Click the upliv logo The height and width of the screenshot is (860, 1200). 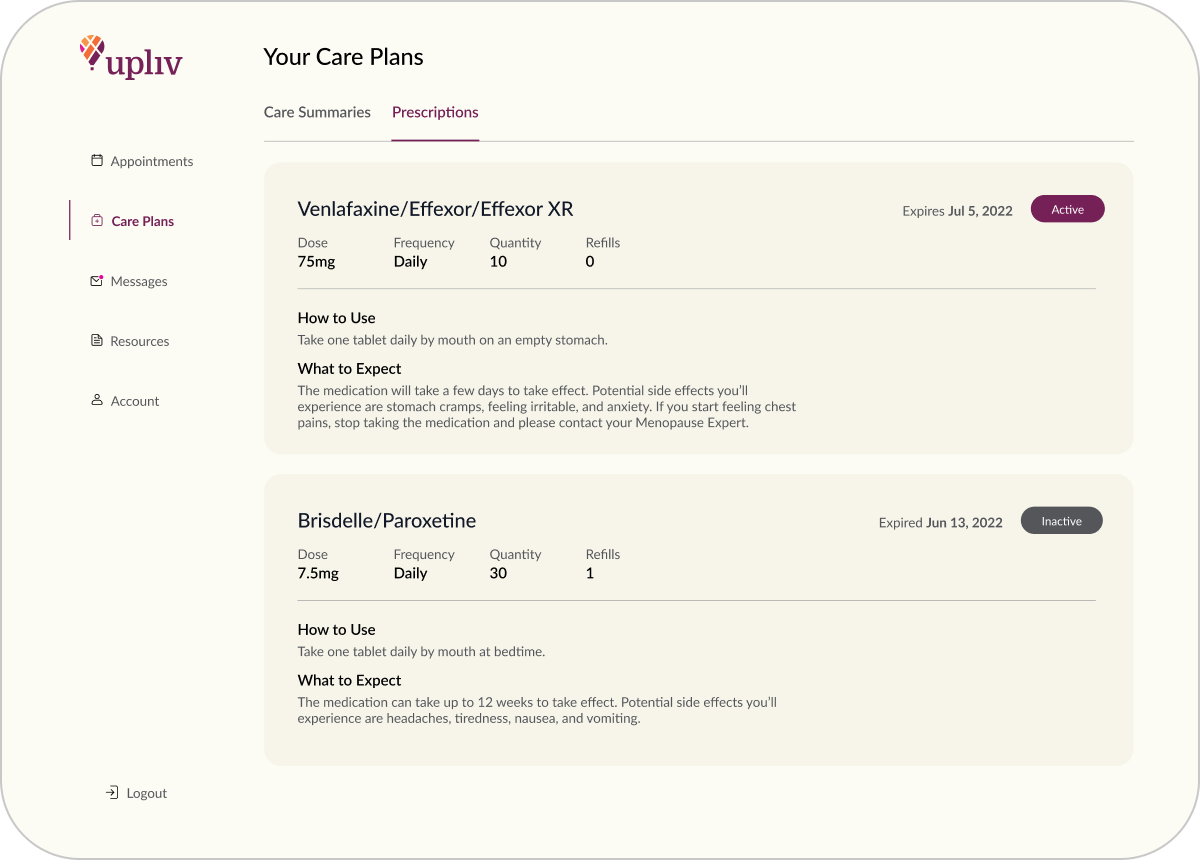click(131, 57)
